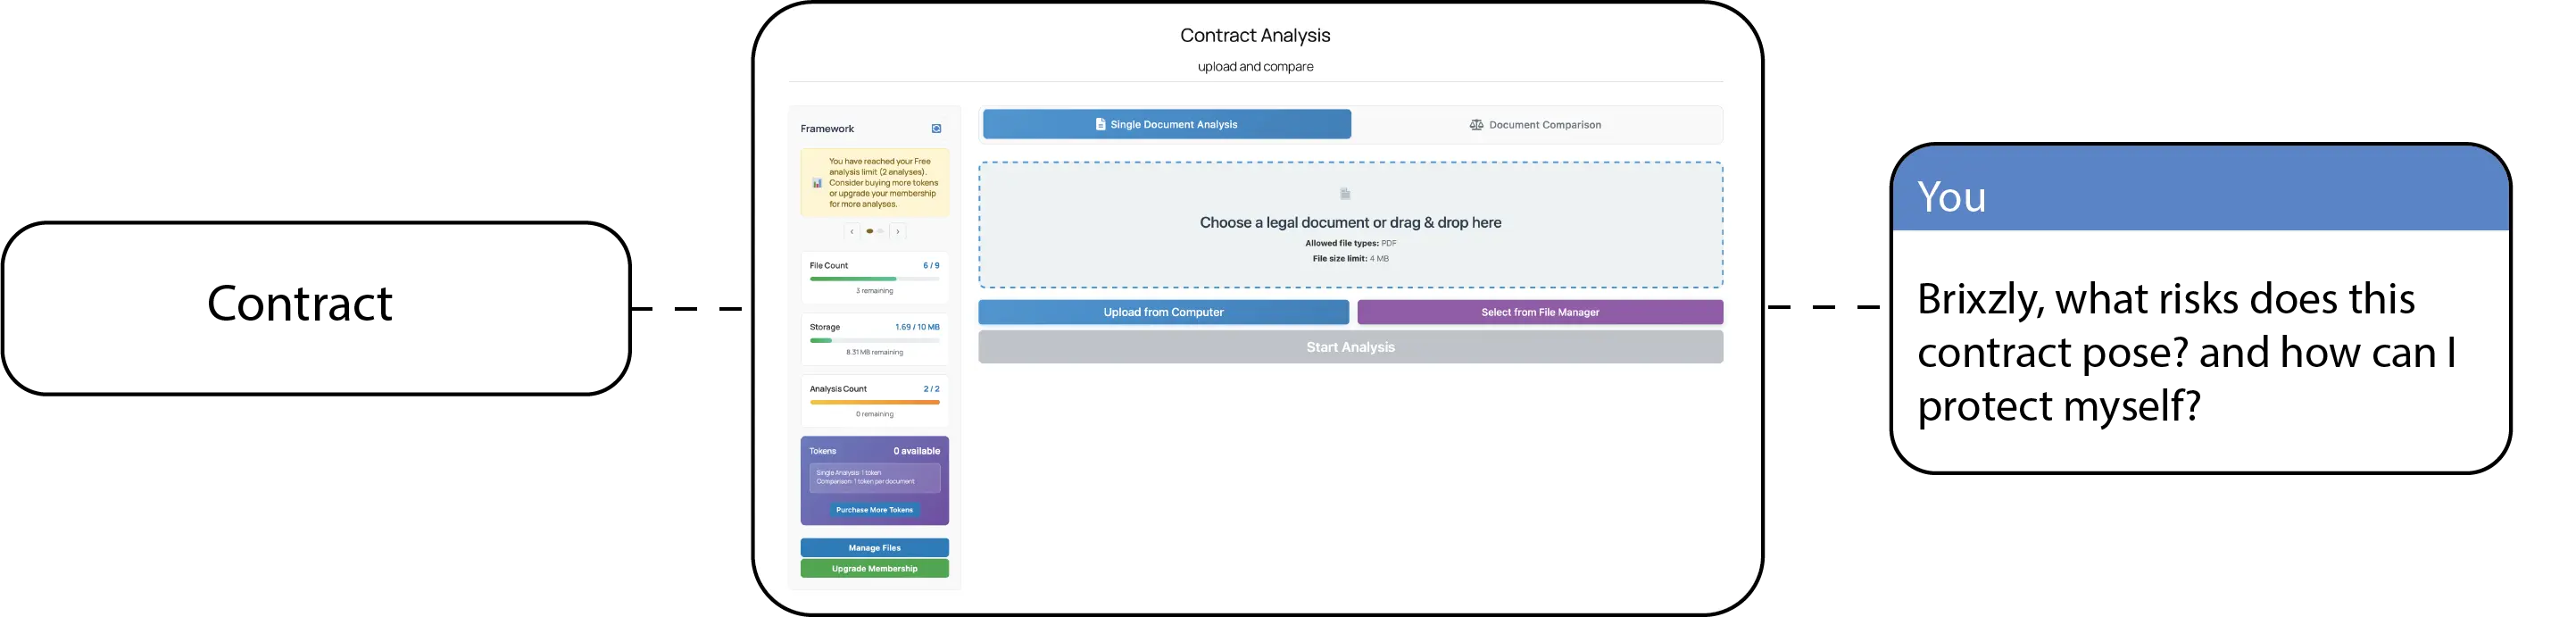Click the balance scale icon for comparison
Viewport: 2576px width, 617px height.
(x=1476, y=125)
